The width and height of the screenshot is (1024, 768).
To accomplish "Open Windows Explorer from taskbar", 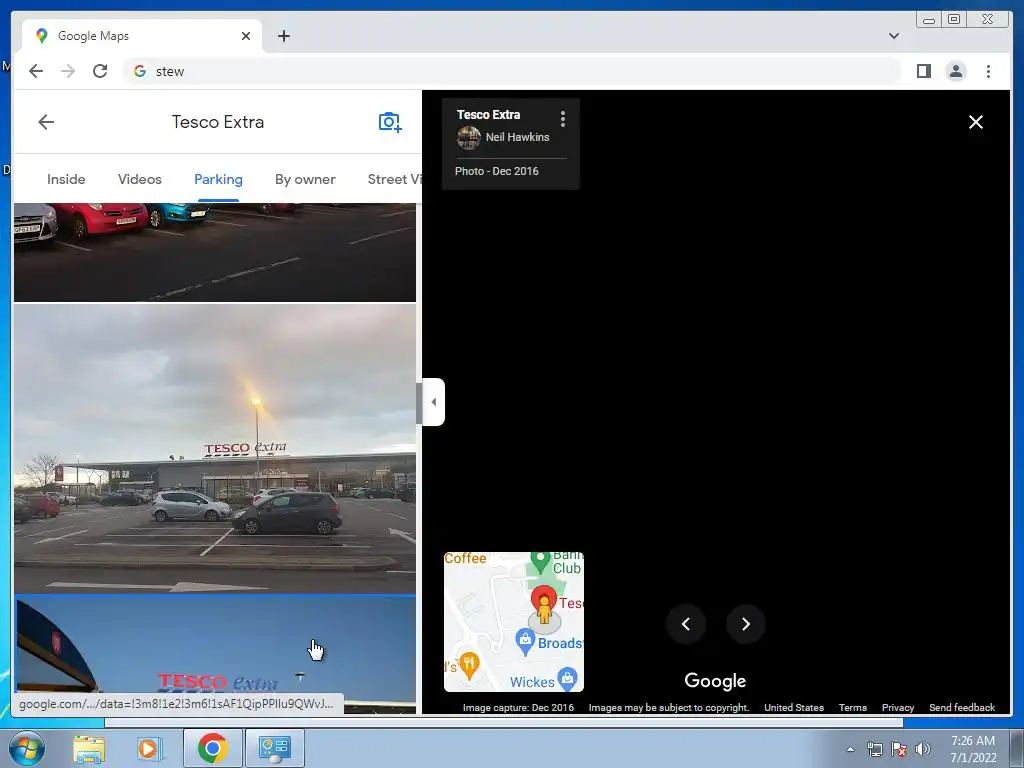I will pyautogui.click(x=89, y=748).
